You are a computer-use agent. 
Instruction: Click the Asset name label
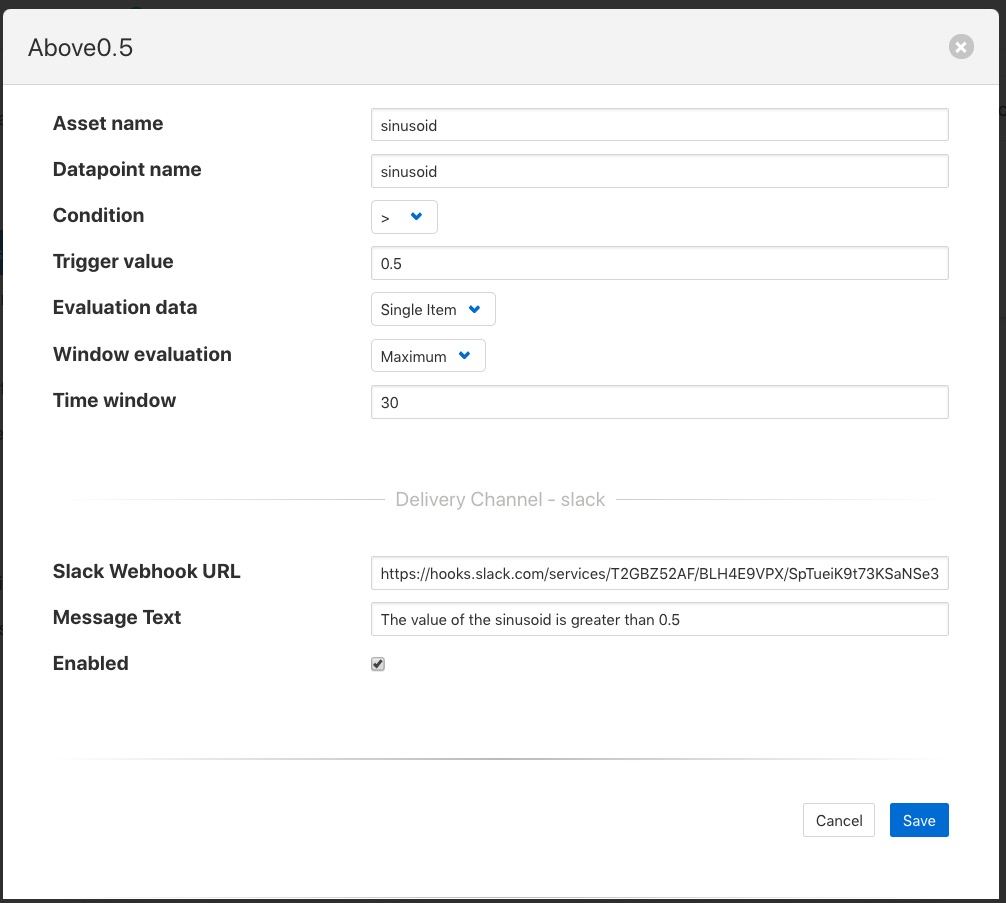(108, 124)
